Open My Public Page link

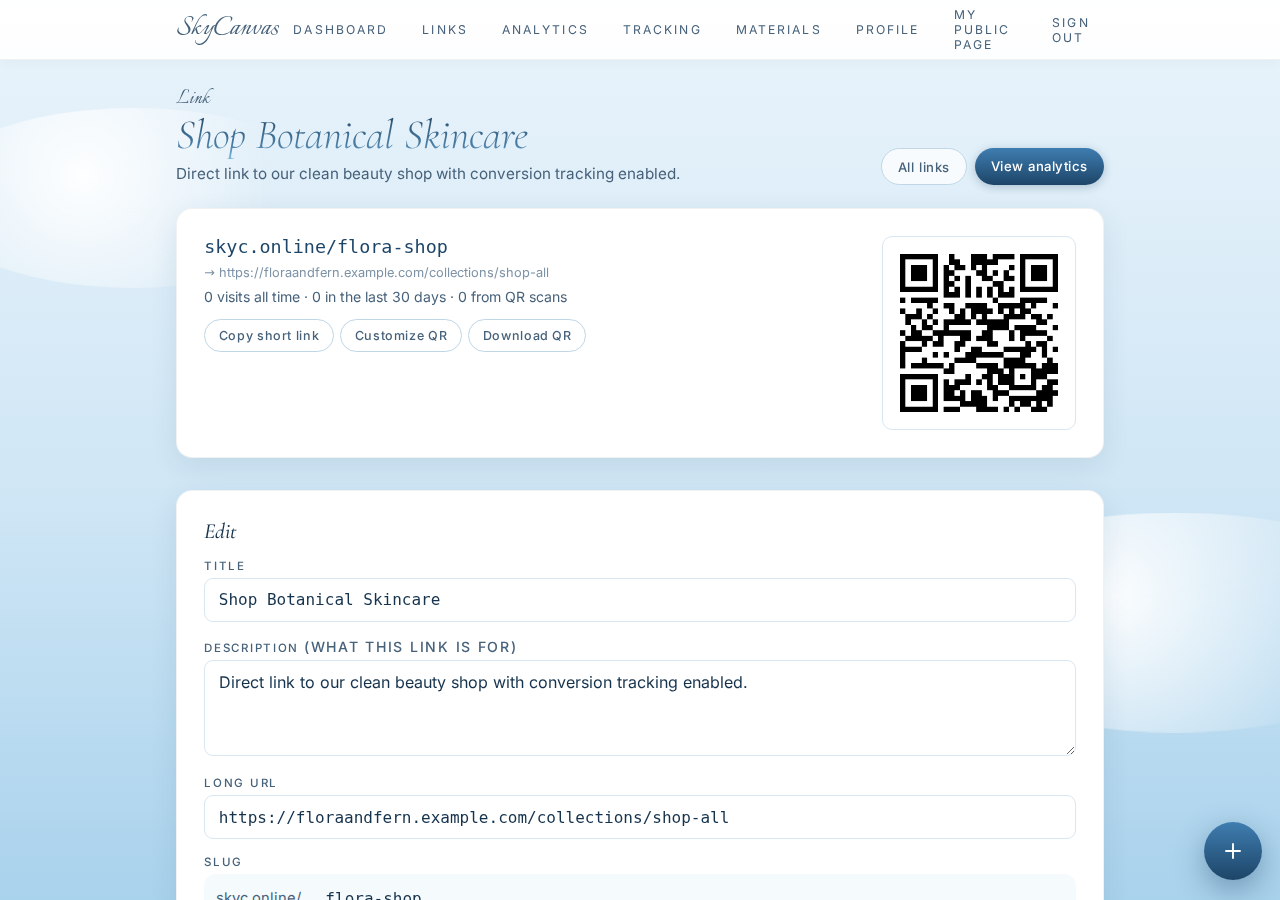click(982, 30)
